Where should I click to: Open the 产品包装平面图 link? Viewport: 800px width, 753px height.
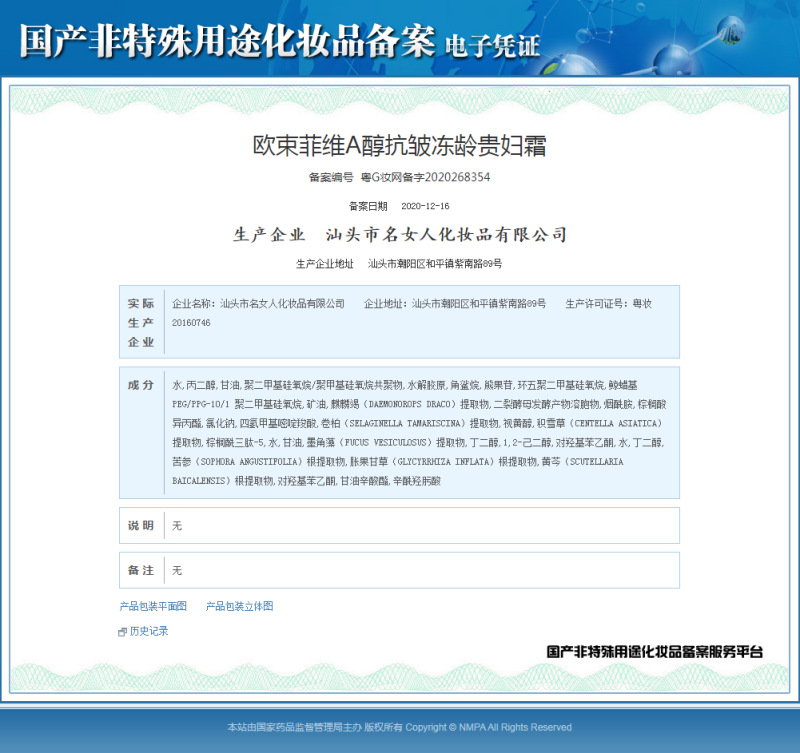click(153, 606)
